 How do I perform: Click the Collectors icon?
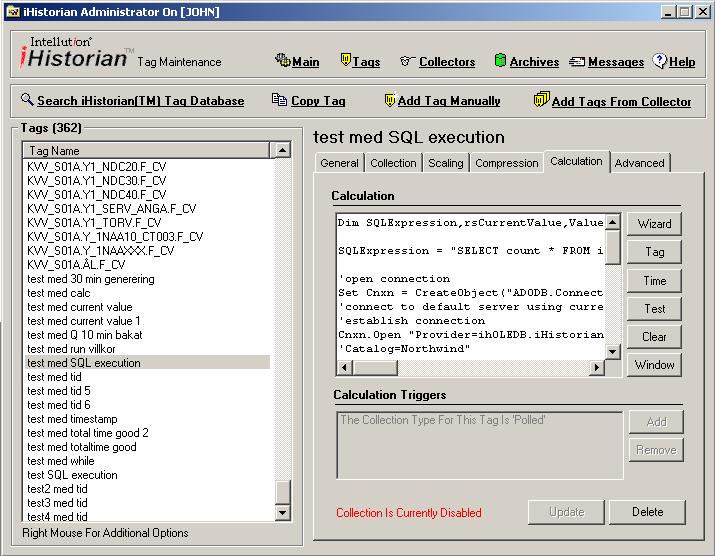(x=407, y=61)
